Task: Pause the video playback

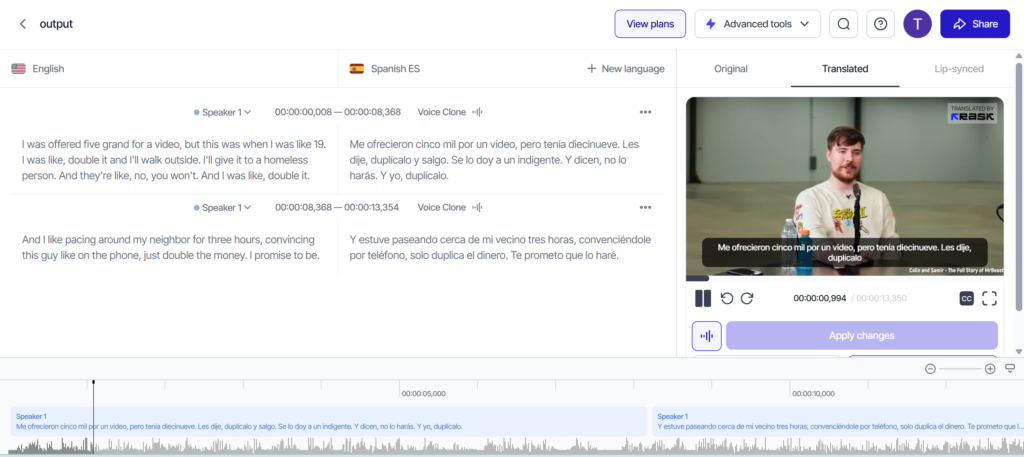Action: tap(703, 298)
